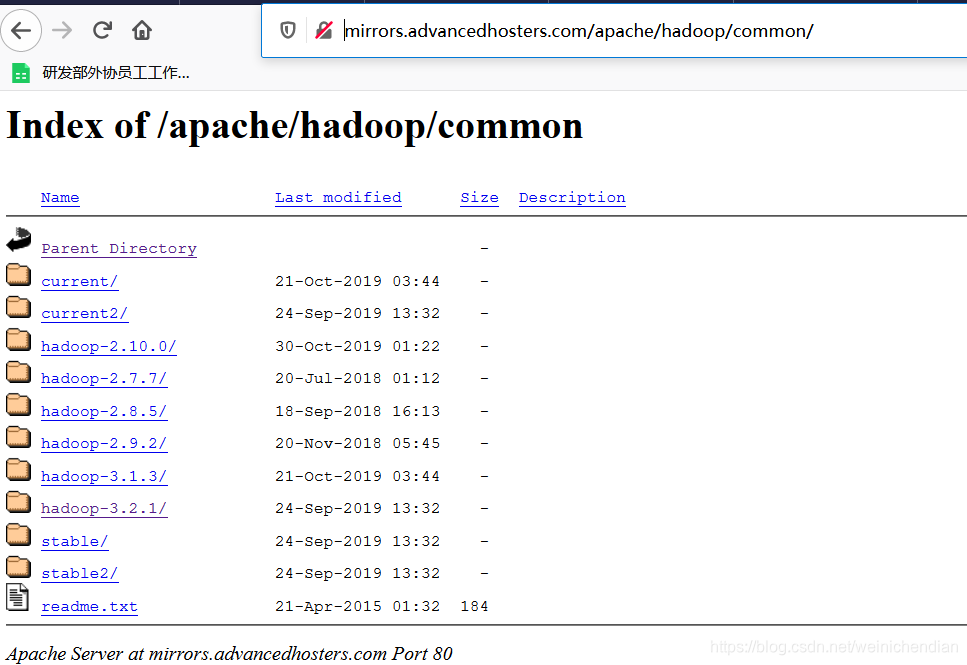This screenshot has height=665, width=967.
Task: Navigate back with the back arrow
Action: 22,31
